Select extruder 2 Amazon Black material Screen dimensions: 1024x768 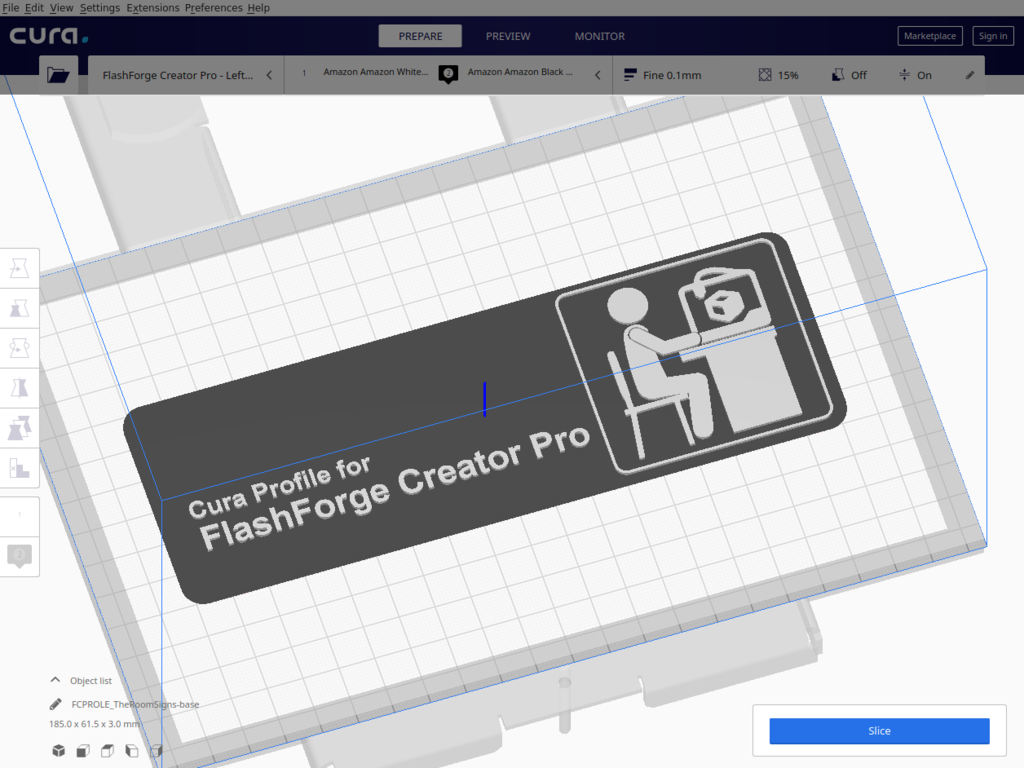[x=519, y=72]
